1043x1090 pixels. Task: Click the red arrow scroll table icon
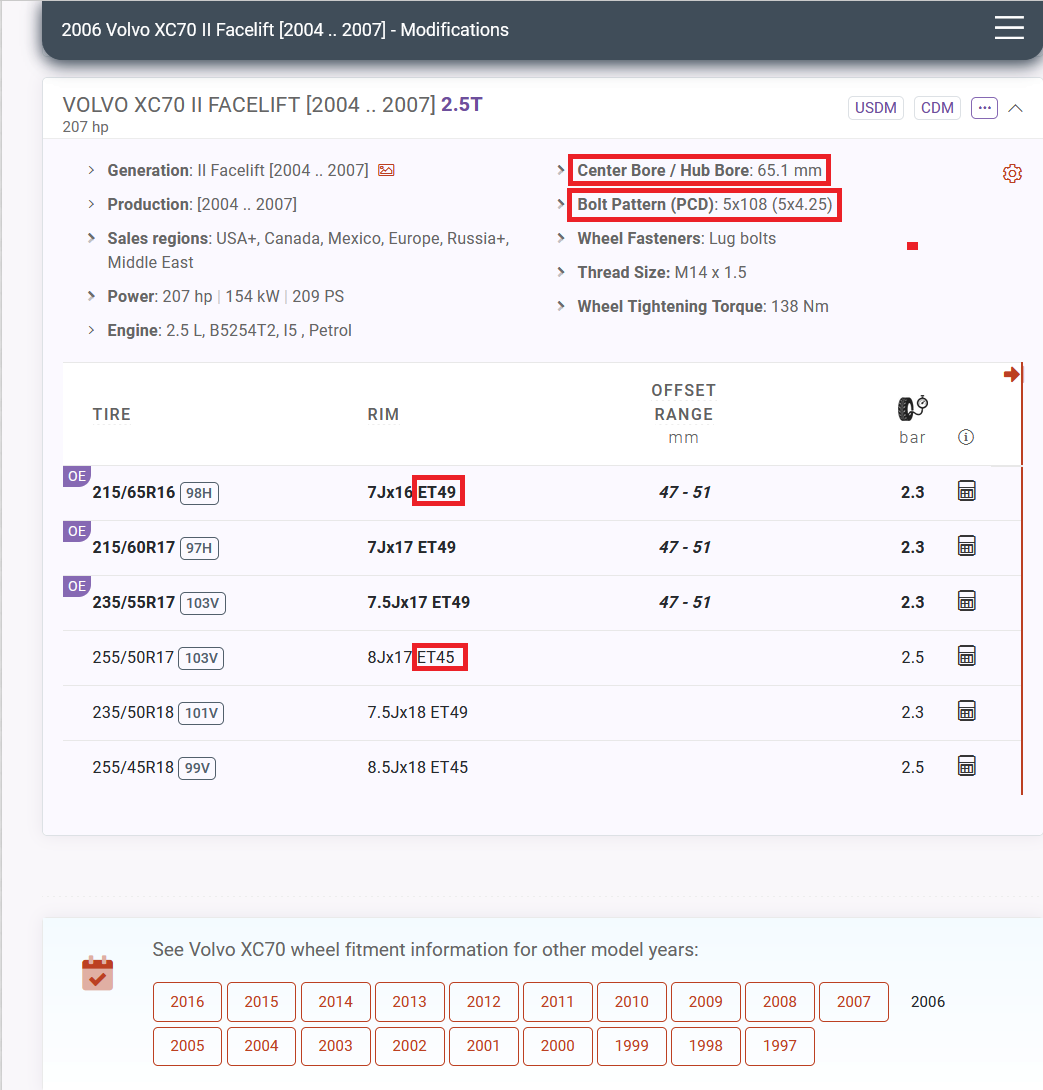pyautogui.click(x=1011, y=374)
